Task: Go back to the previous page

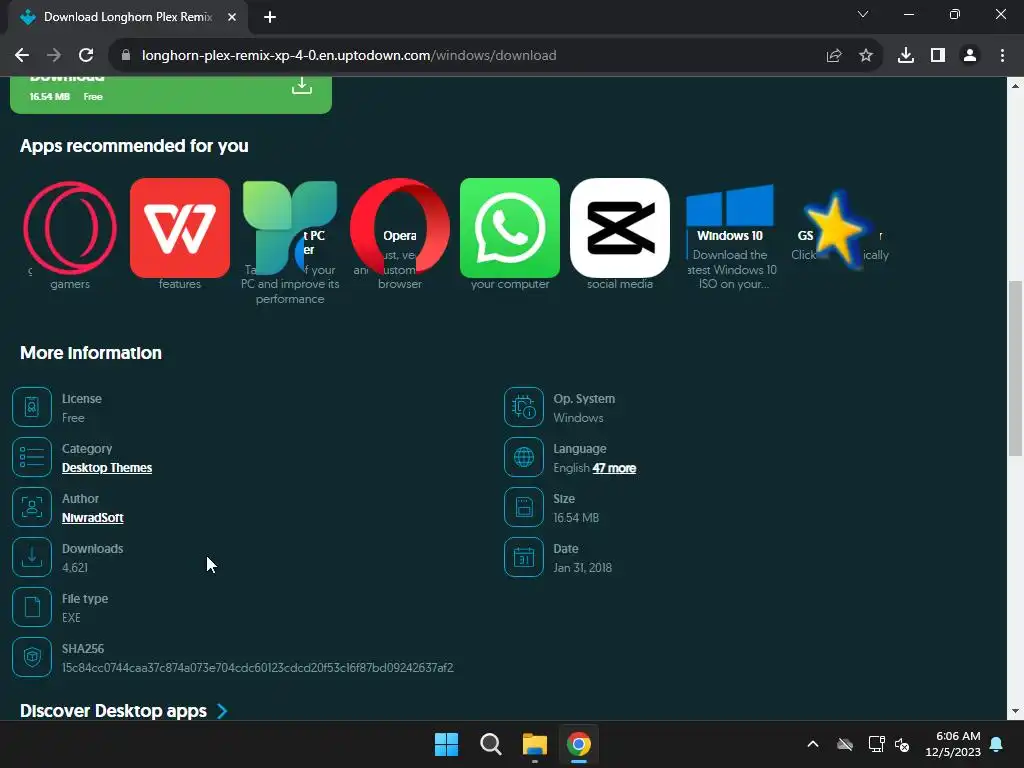Action: click(x=22, y=56)
